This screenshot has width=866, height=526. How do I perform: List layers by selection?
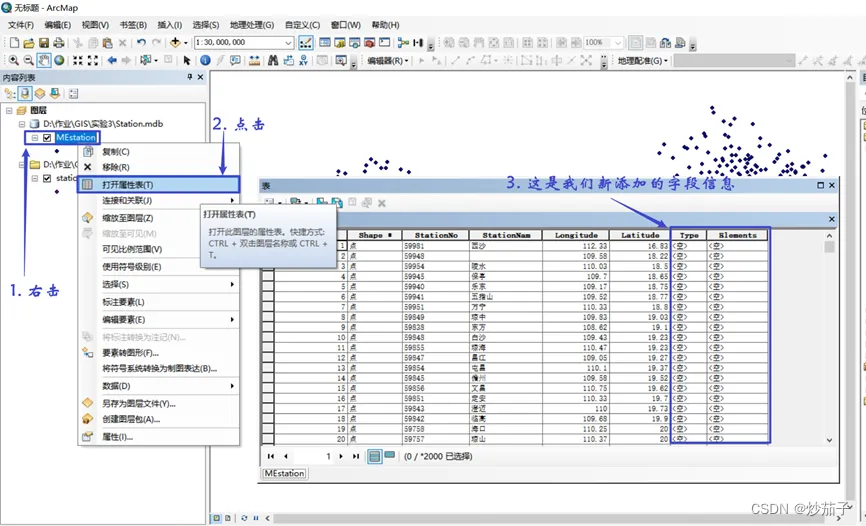click(54, 93)
